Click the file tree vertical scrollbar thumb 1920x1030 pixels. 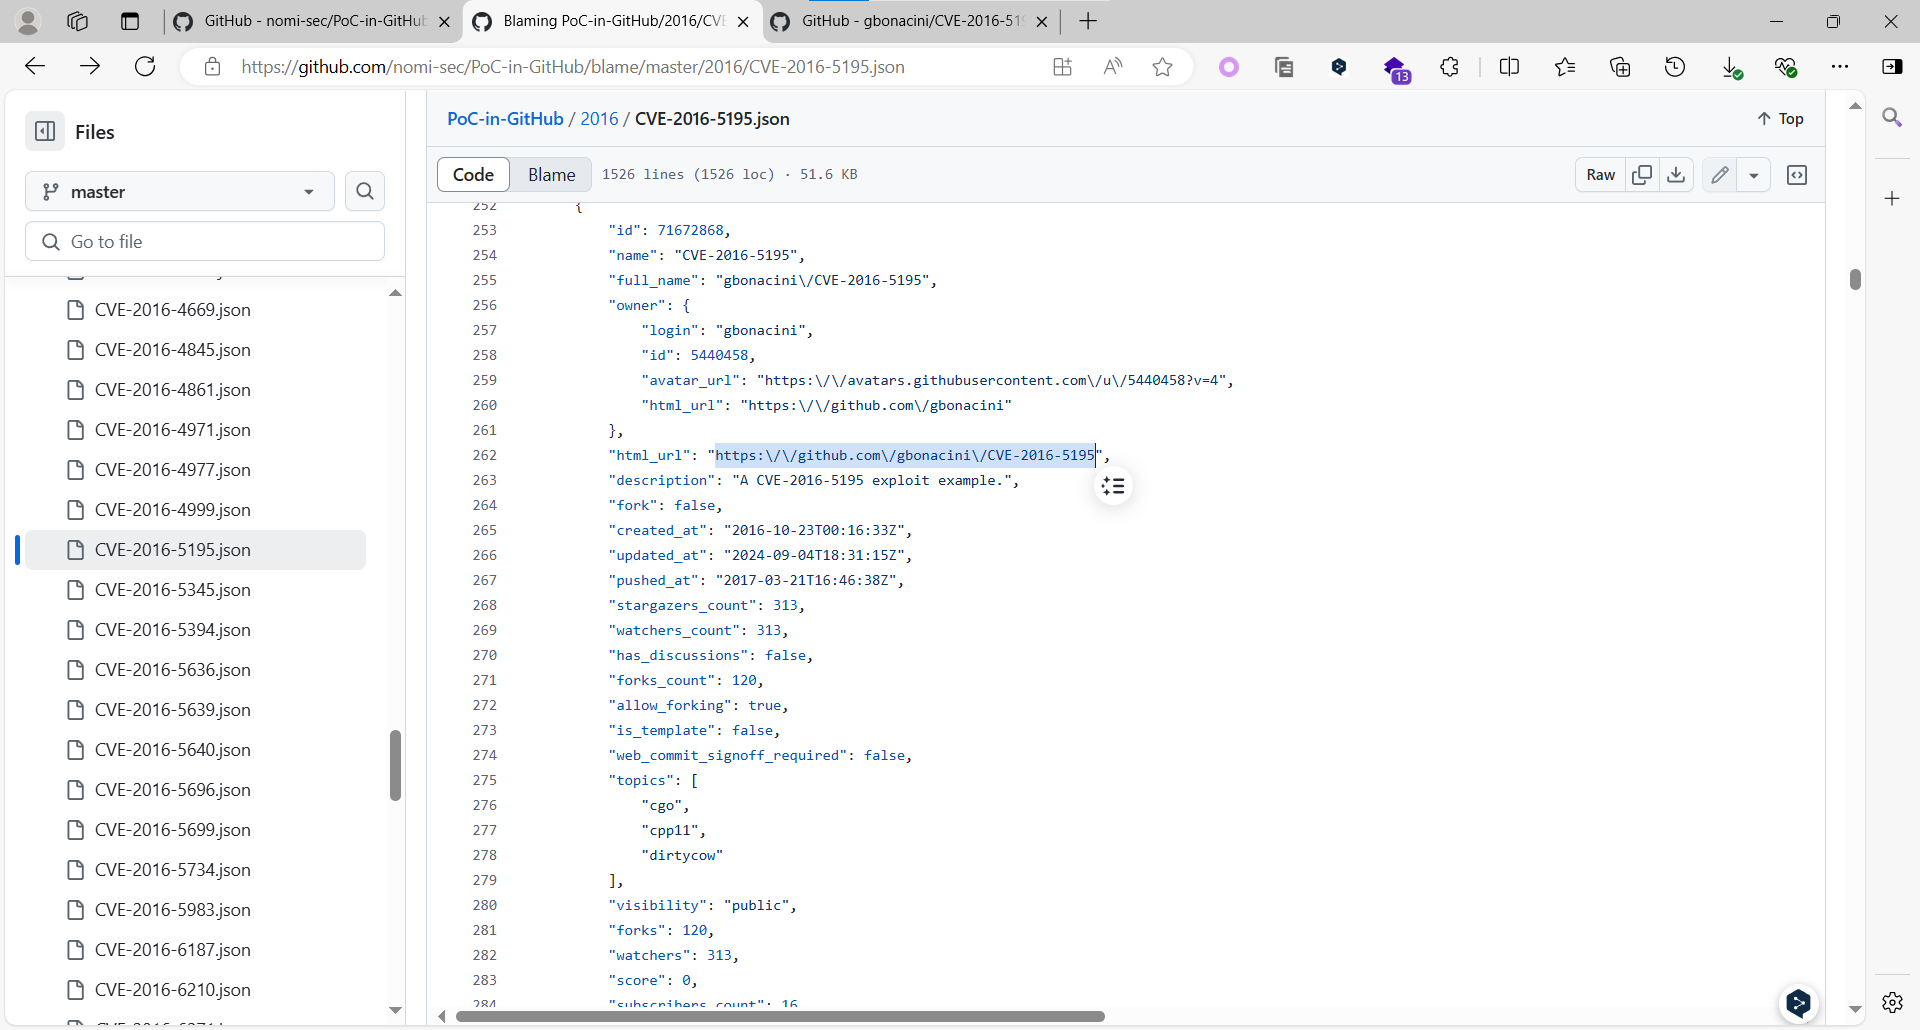click(x=395, y=765)
